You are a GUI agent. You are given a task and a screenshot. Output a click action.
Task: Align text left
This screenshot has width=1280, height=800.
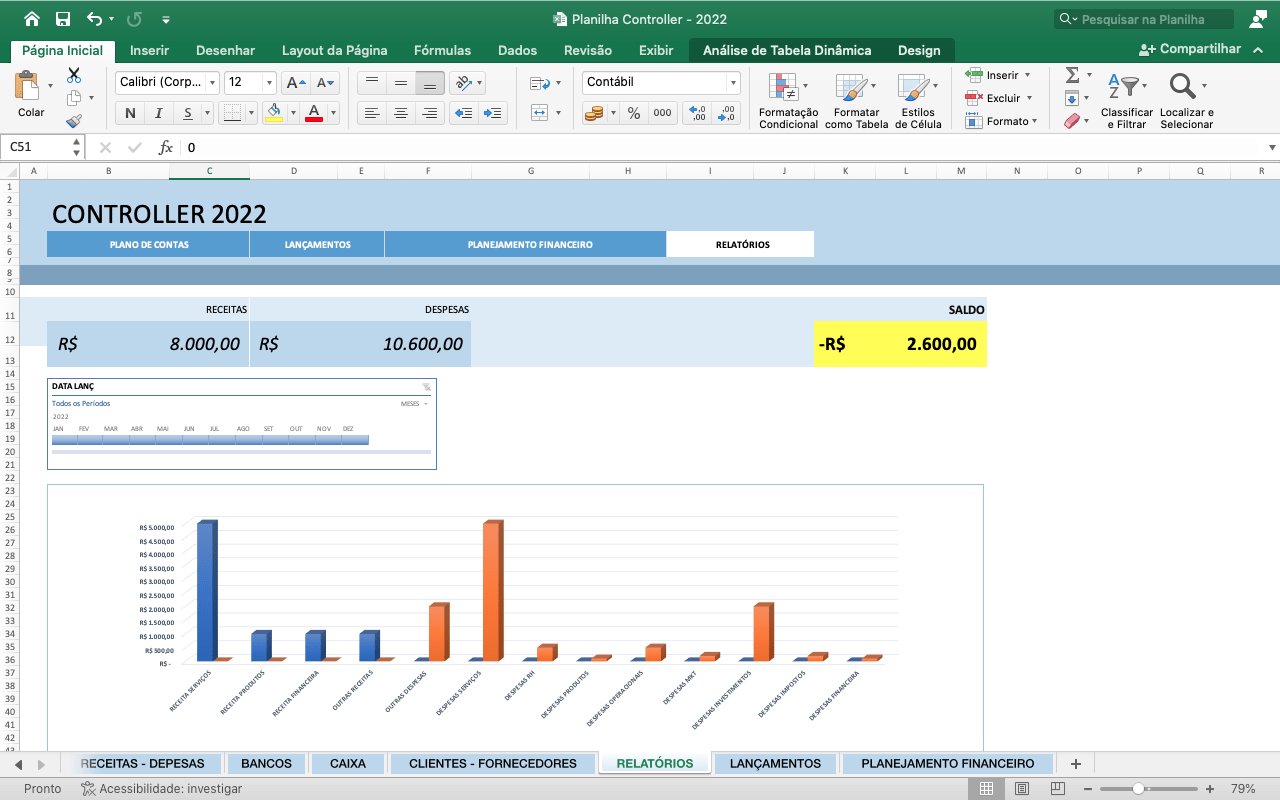pos(371,113)
